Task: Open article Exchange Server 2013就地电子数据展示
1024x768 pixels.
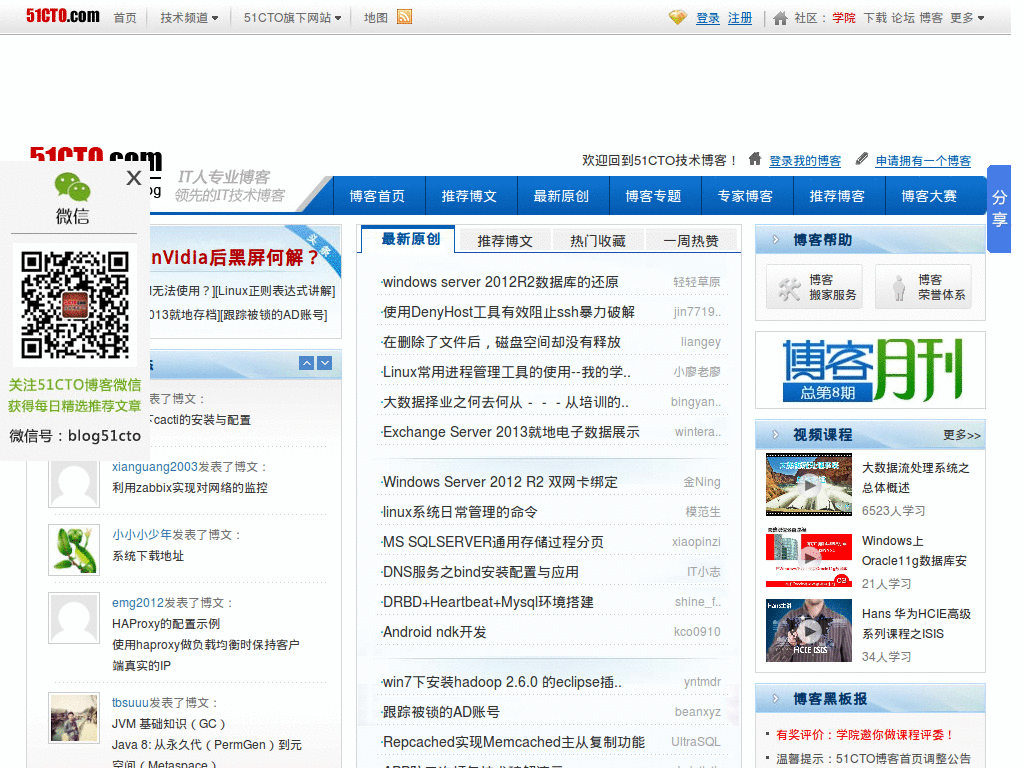Action: pyautogui.click(x=511, y=432)
